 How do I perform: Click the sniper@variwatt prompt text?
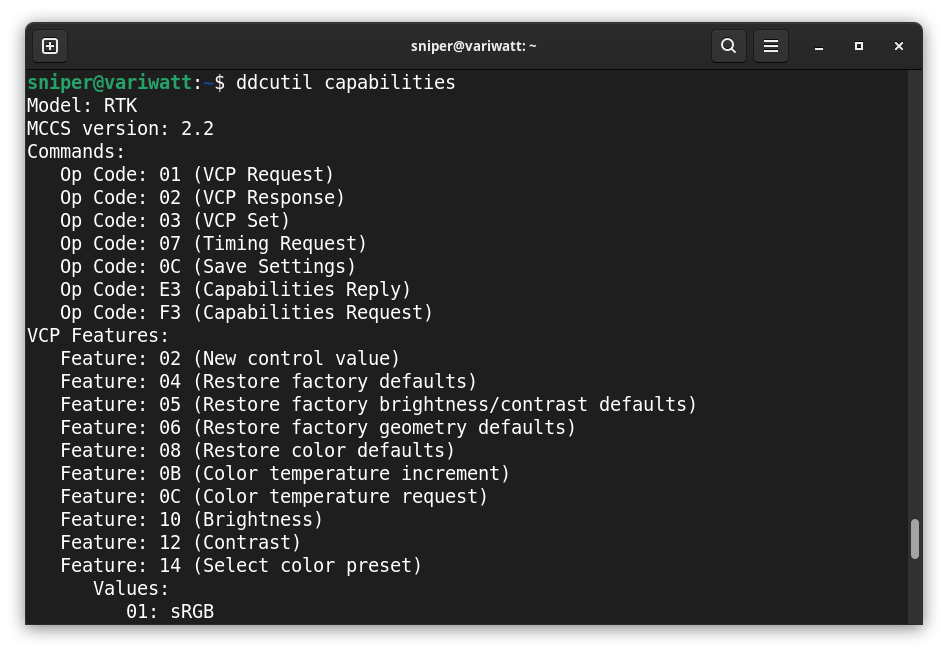pyautogui.click(x=109, y=83)
